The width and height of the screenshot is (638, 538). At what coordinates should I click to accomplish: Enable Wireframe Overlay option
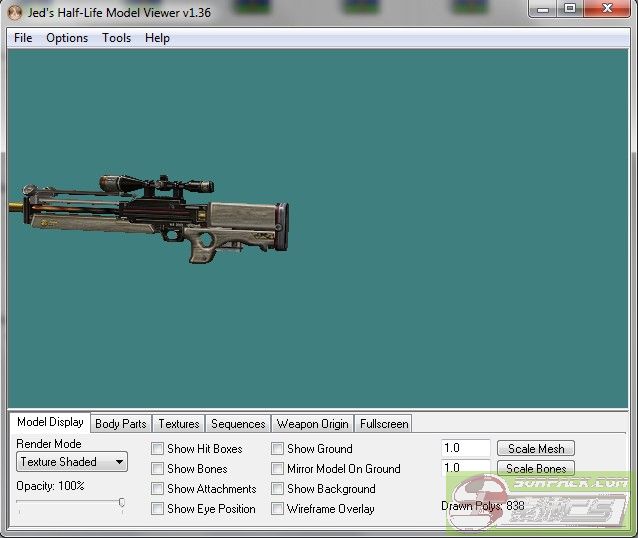pos(278,509)
